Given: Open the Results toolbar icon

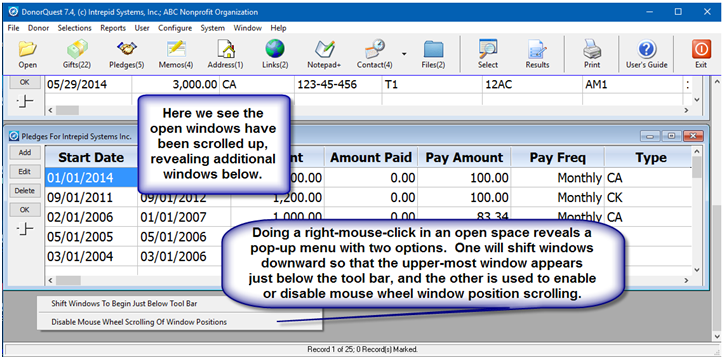Looking at the screenshot, I should tap(537, 54).
